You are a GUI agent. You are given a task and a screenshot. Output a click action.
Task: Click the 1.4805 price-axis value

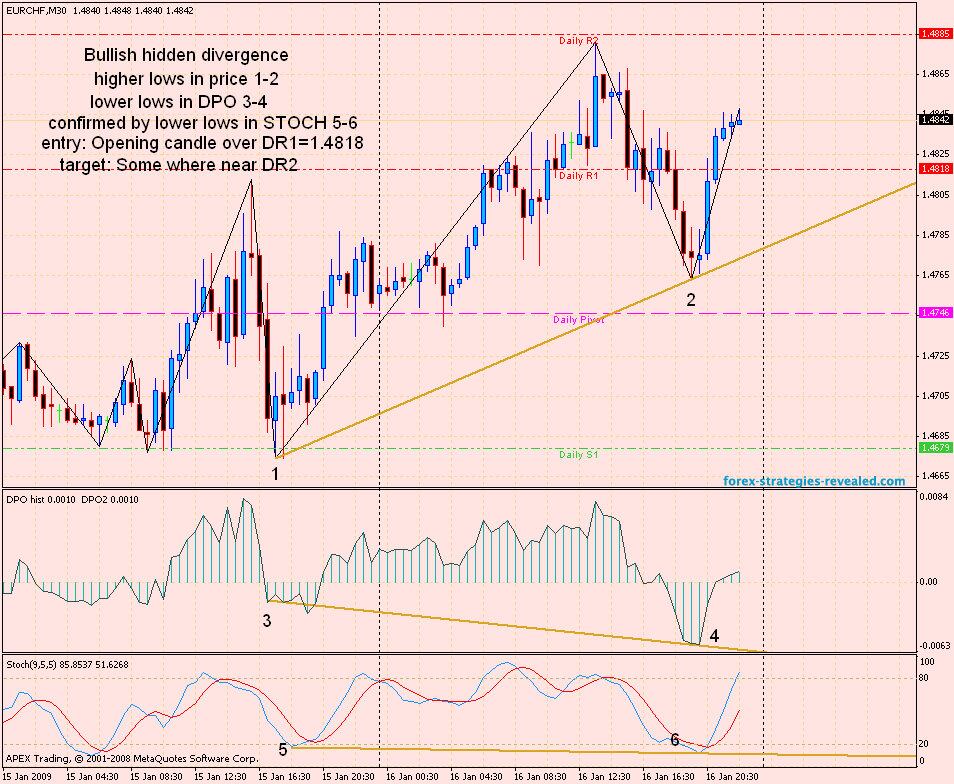[936, 195]
